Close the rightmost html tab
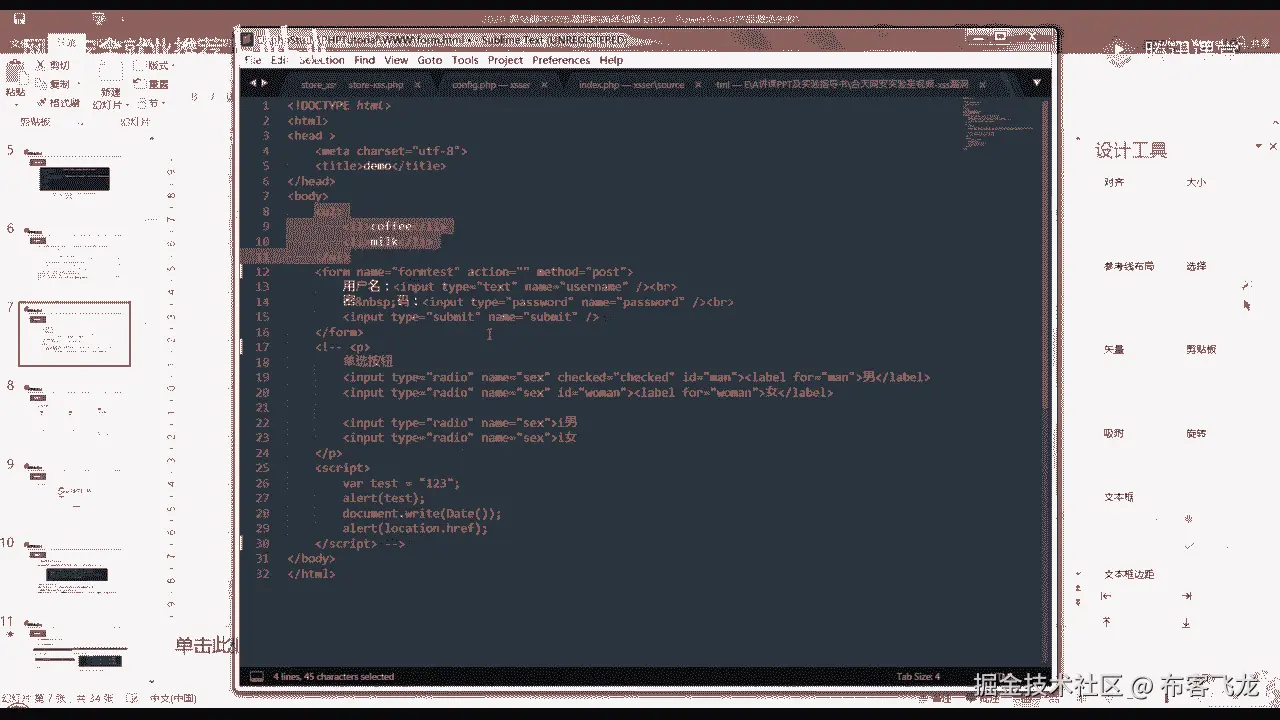This screenshot has width=1280, height=720. (982, 85)
